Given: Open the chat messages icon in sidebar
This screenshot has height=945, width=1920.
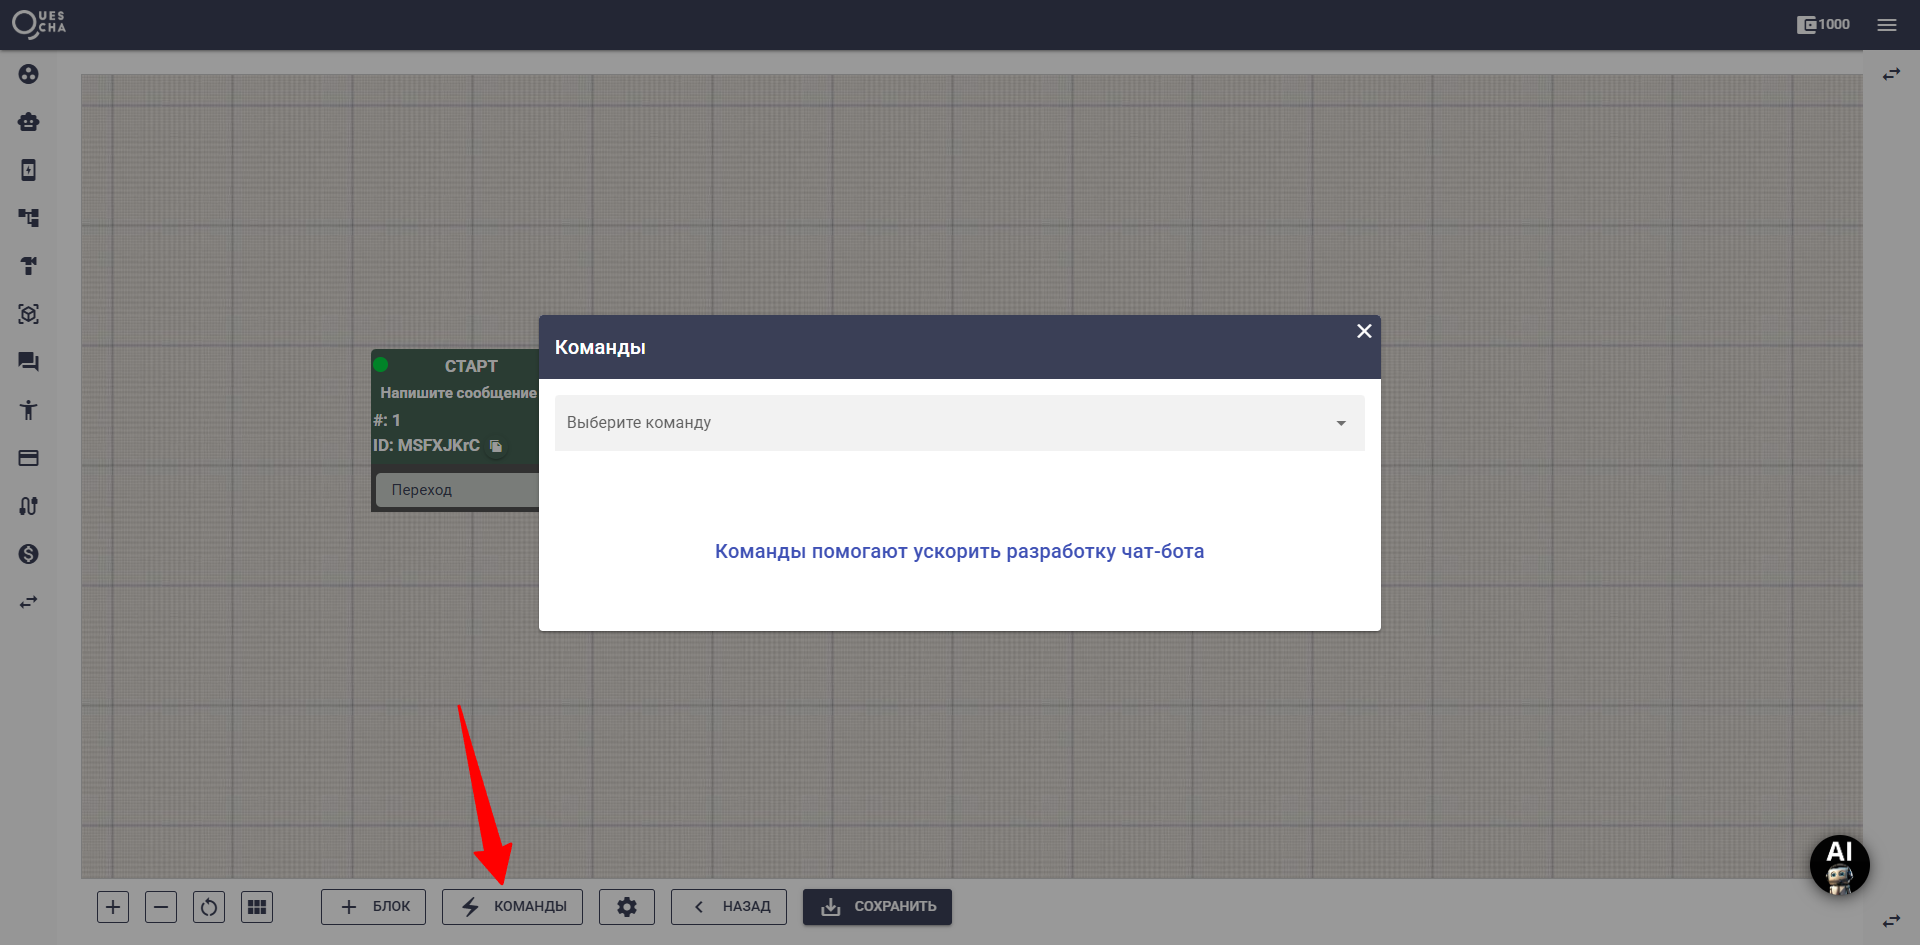Looking at the screenshot, I should tap(28, 362).
